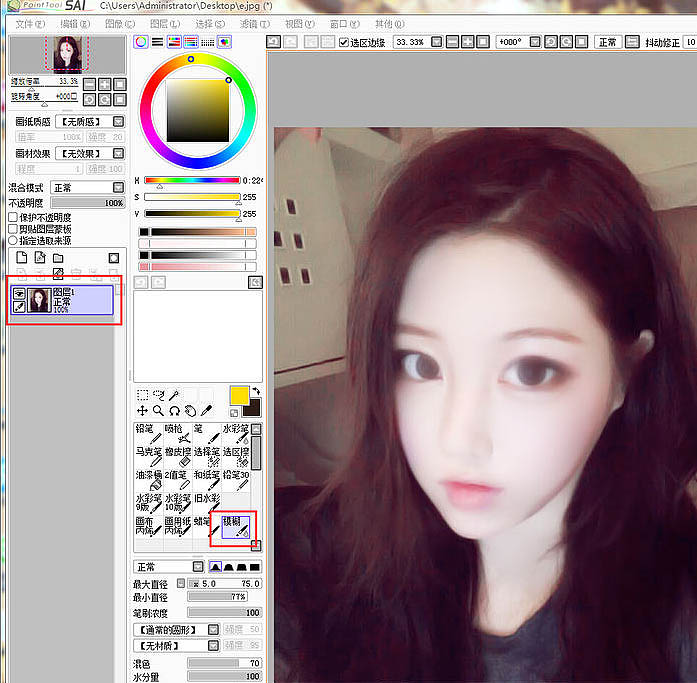697x683 pixels.
Task: Open the 最大直径 size multiplier dropdown
Action: tap(180, 583)
